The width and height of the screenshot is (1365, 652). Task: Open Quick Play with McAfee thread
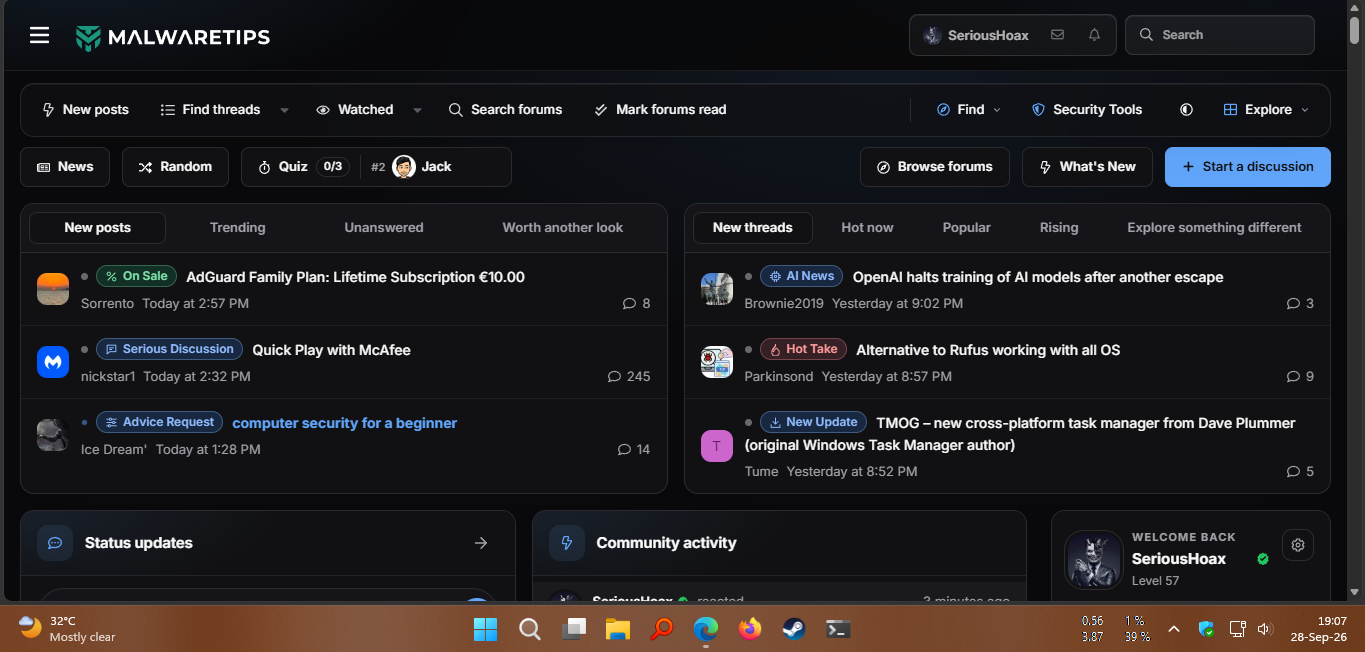click(x=331, y=350)
